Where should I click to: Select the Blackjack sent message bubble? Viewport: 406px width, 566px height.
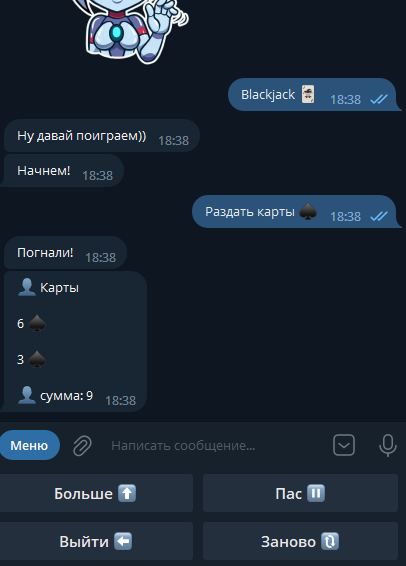click(x=314, y=95)
